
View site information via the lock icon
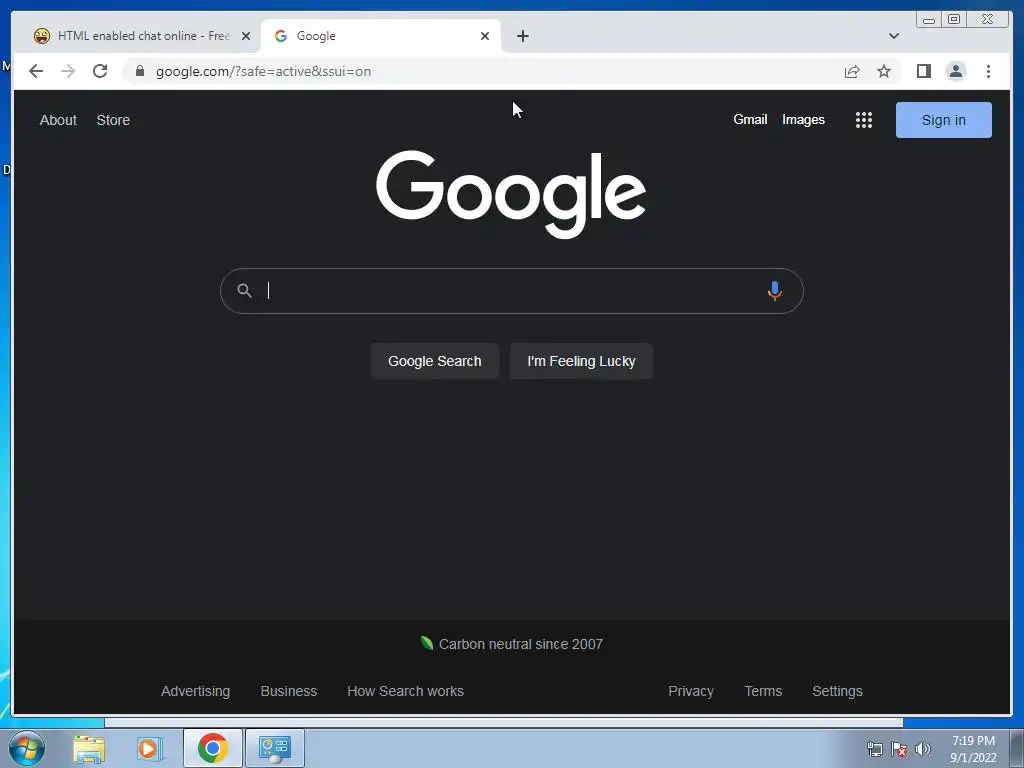click(140, 71)
